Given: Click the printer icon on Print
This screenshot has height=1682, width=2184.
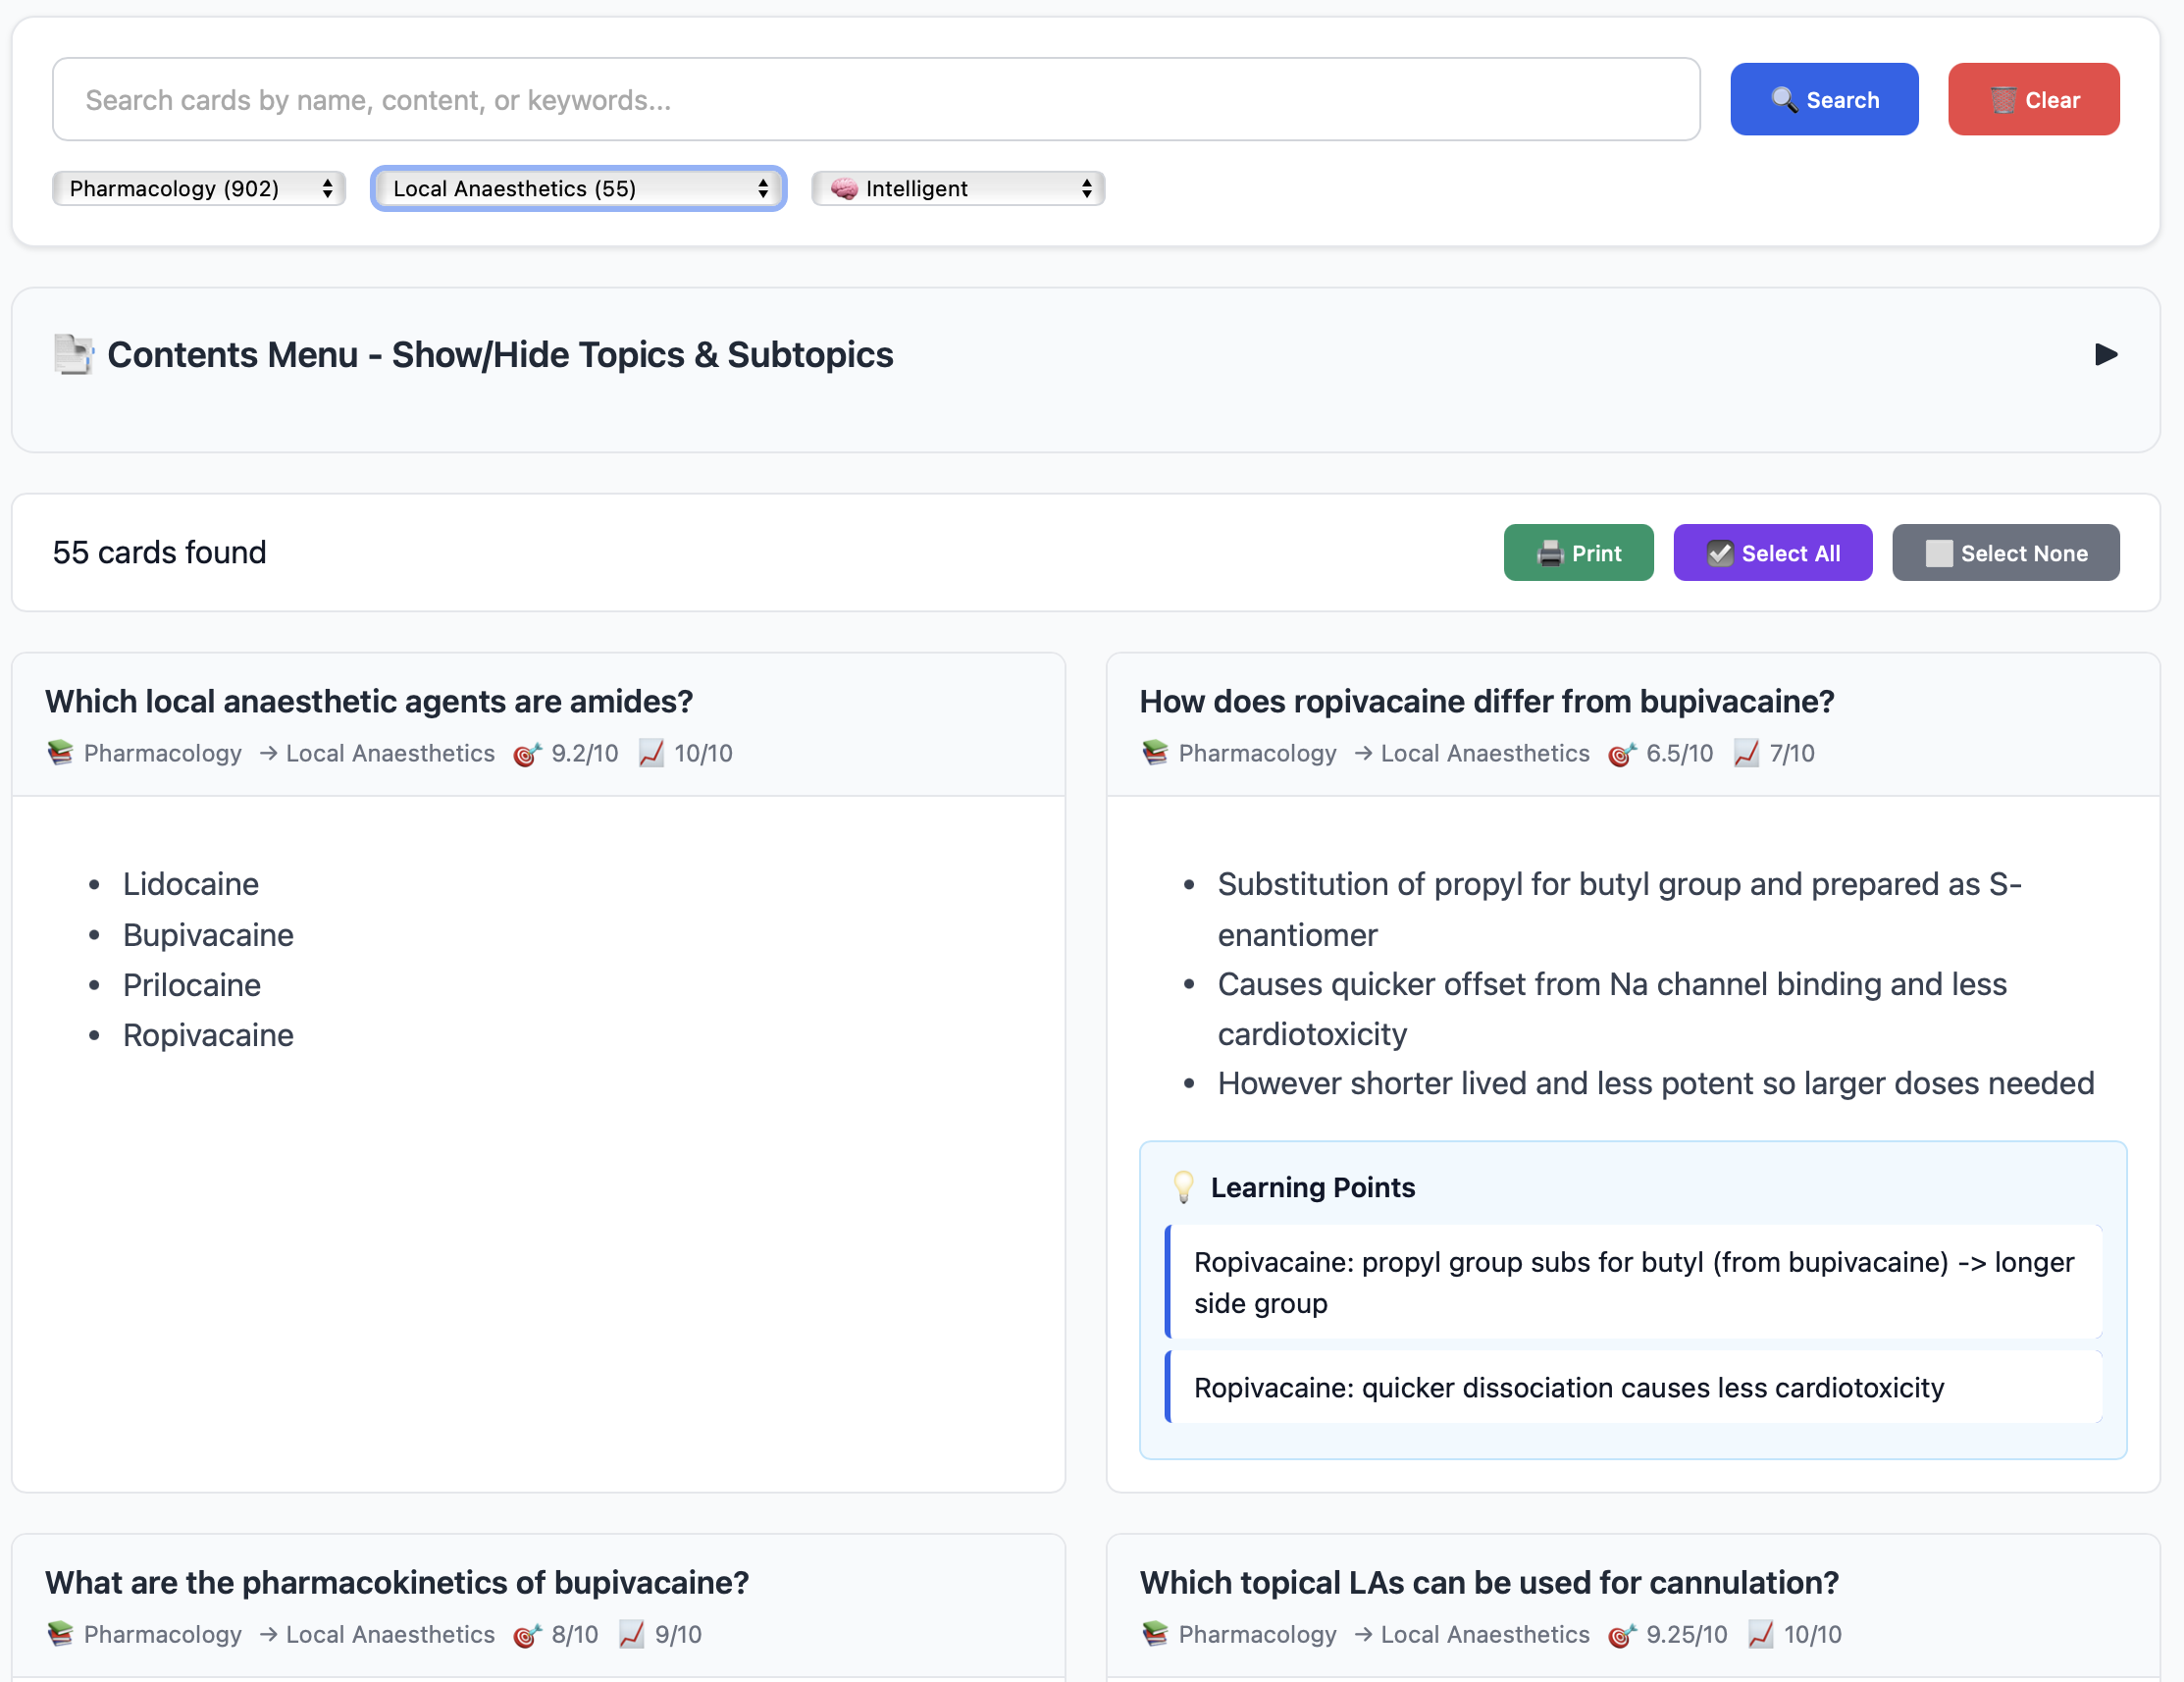Looking at the screenshot, I should click(x=1549, y=553).
